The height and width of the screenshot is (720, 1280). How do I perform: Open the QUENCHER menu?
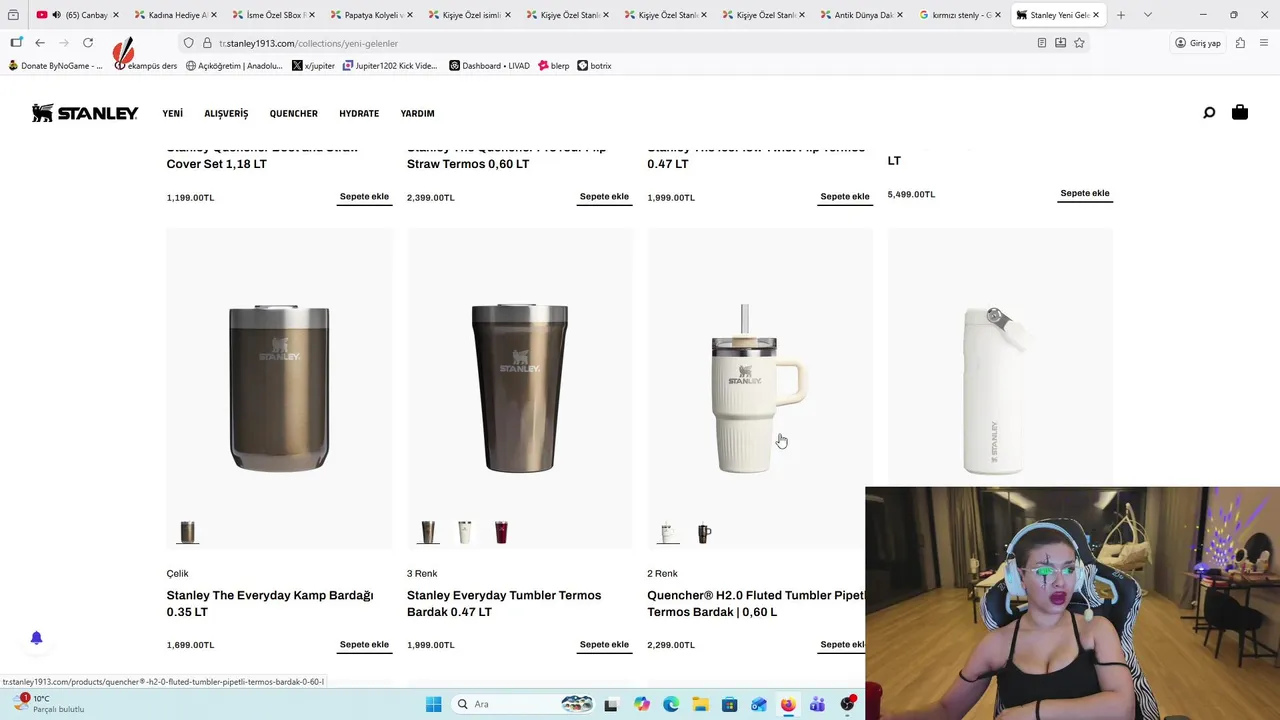coord(293,113)
